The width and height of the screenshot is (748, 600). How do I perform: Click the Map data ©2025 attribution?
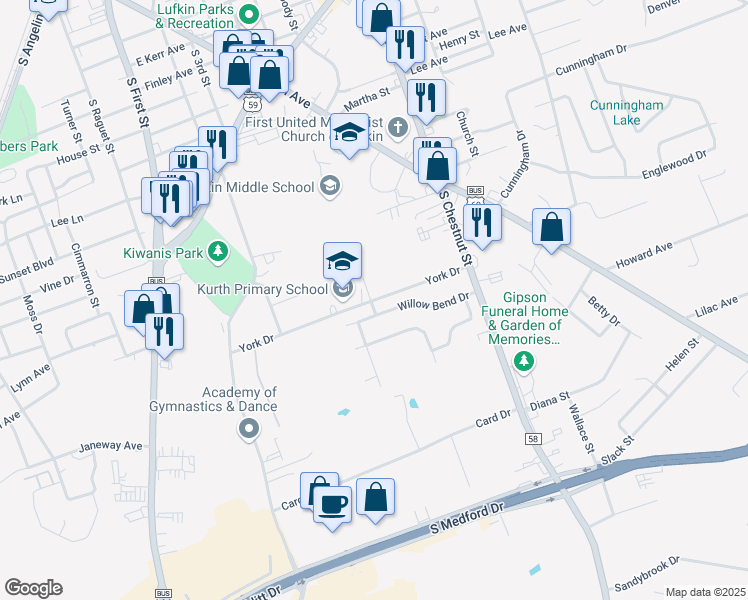pos(706,592)
